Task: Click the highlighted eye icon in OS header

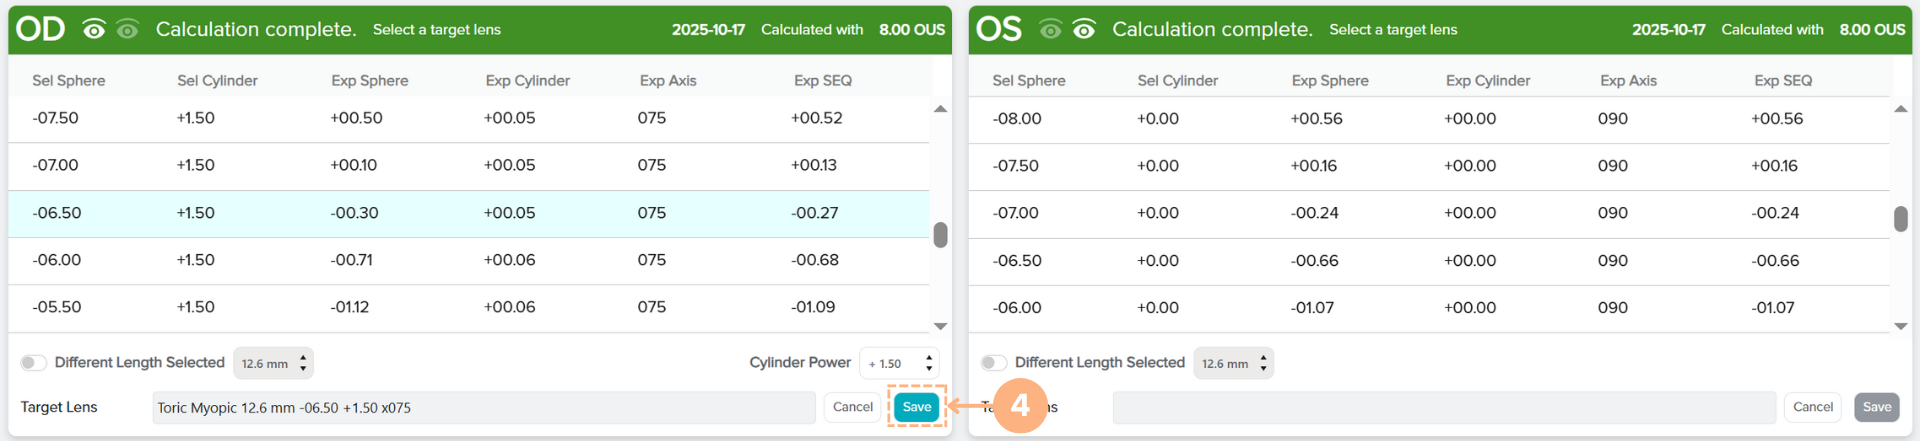Action: [1083, 30]
